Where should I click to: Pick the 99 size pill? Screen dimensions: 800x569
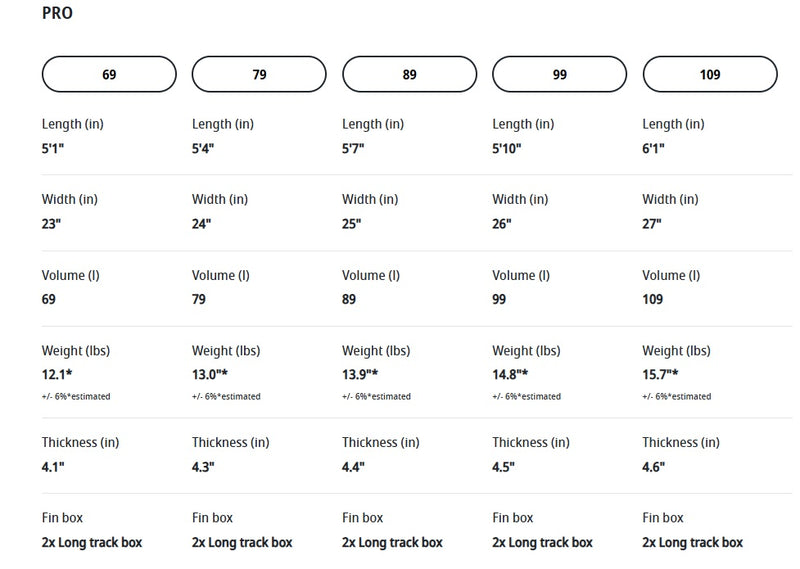560,75
